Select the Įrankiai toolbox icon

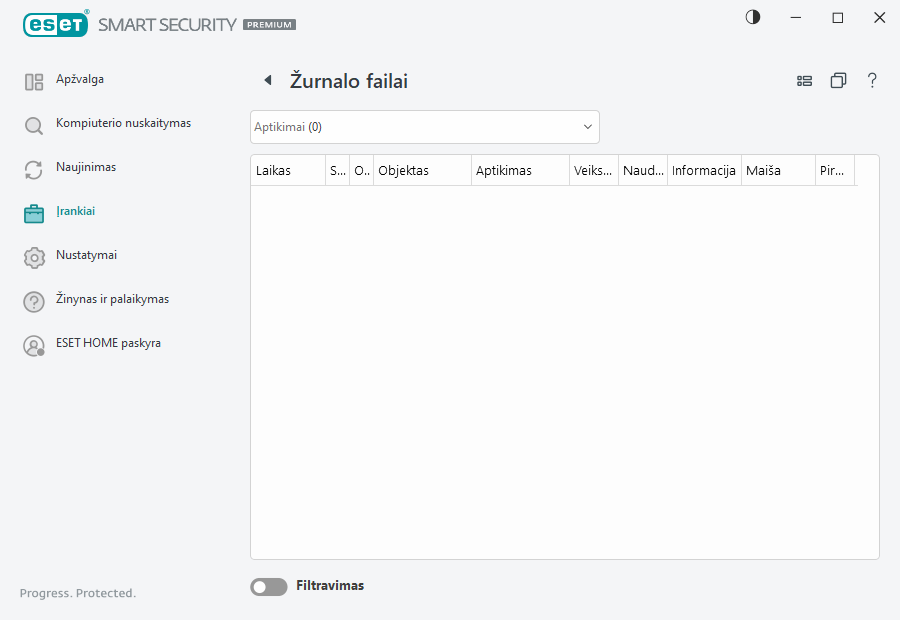coord(33,212)
